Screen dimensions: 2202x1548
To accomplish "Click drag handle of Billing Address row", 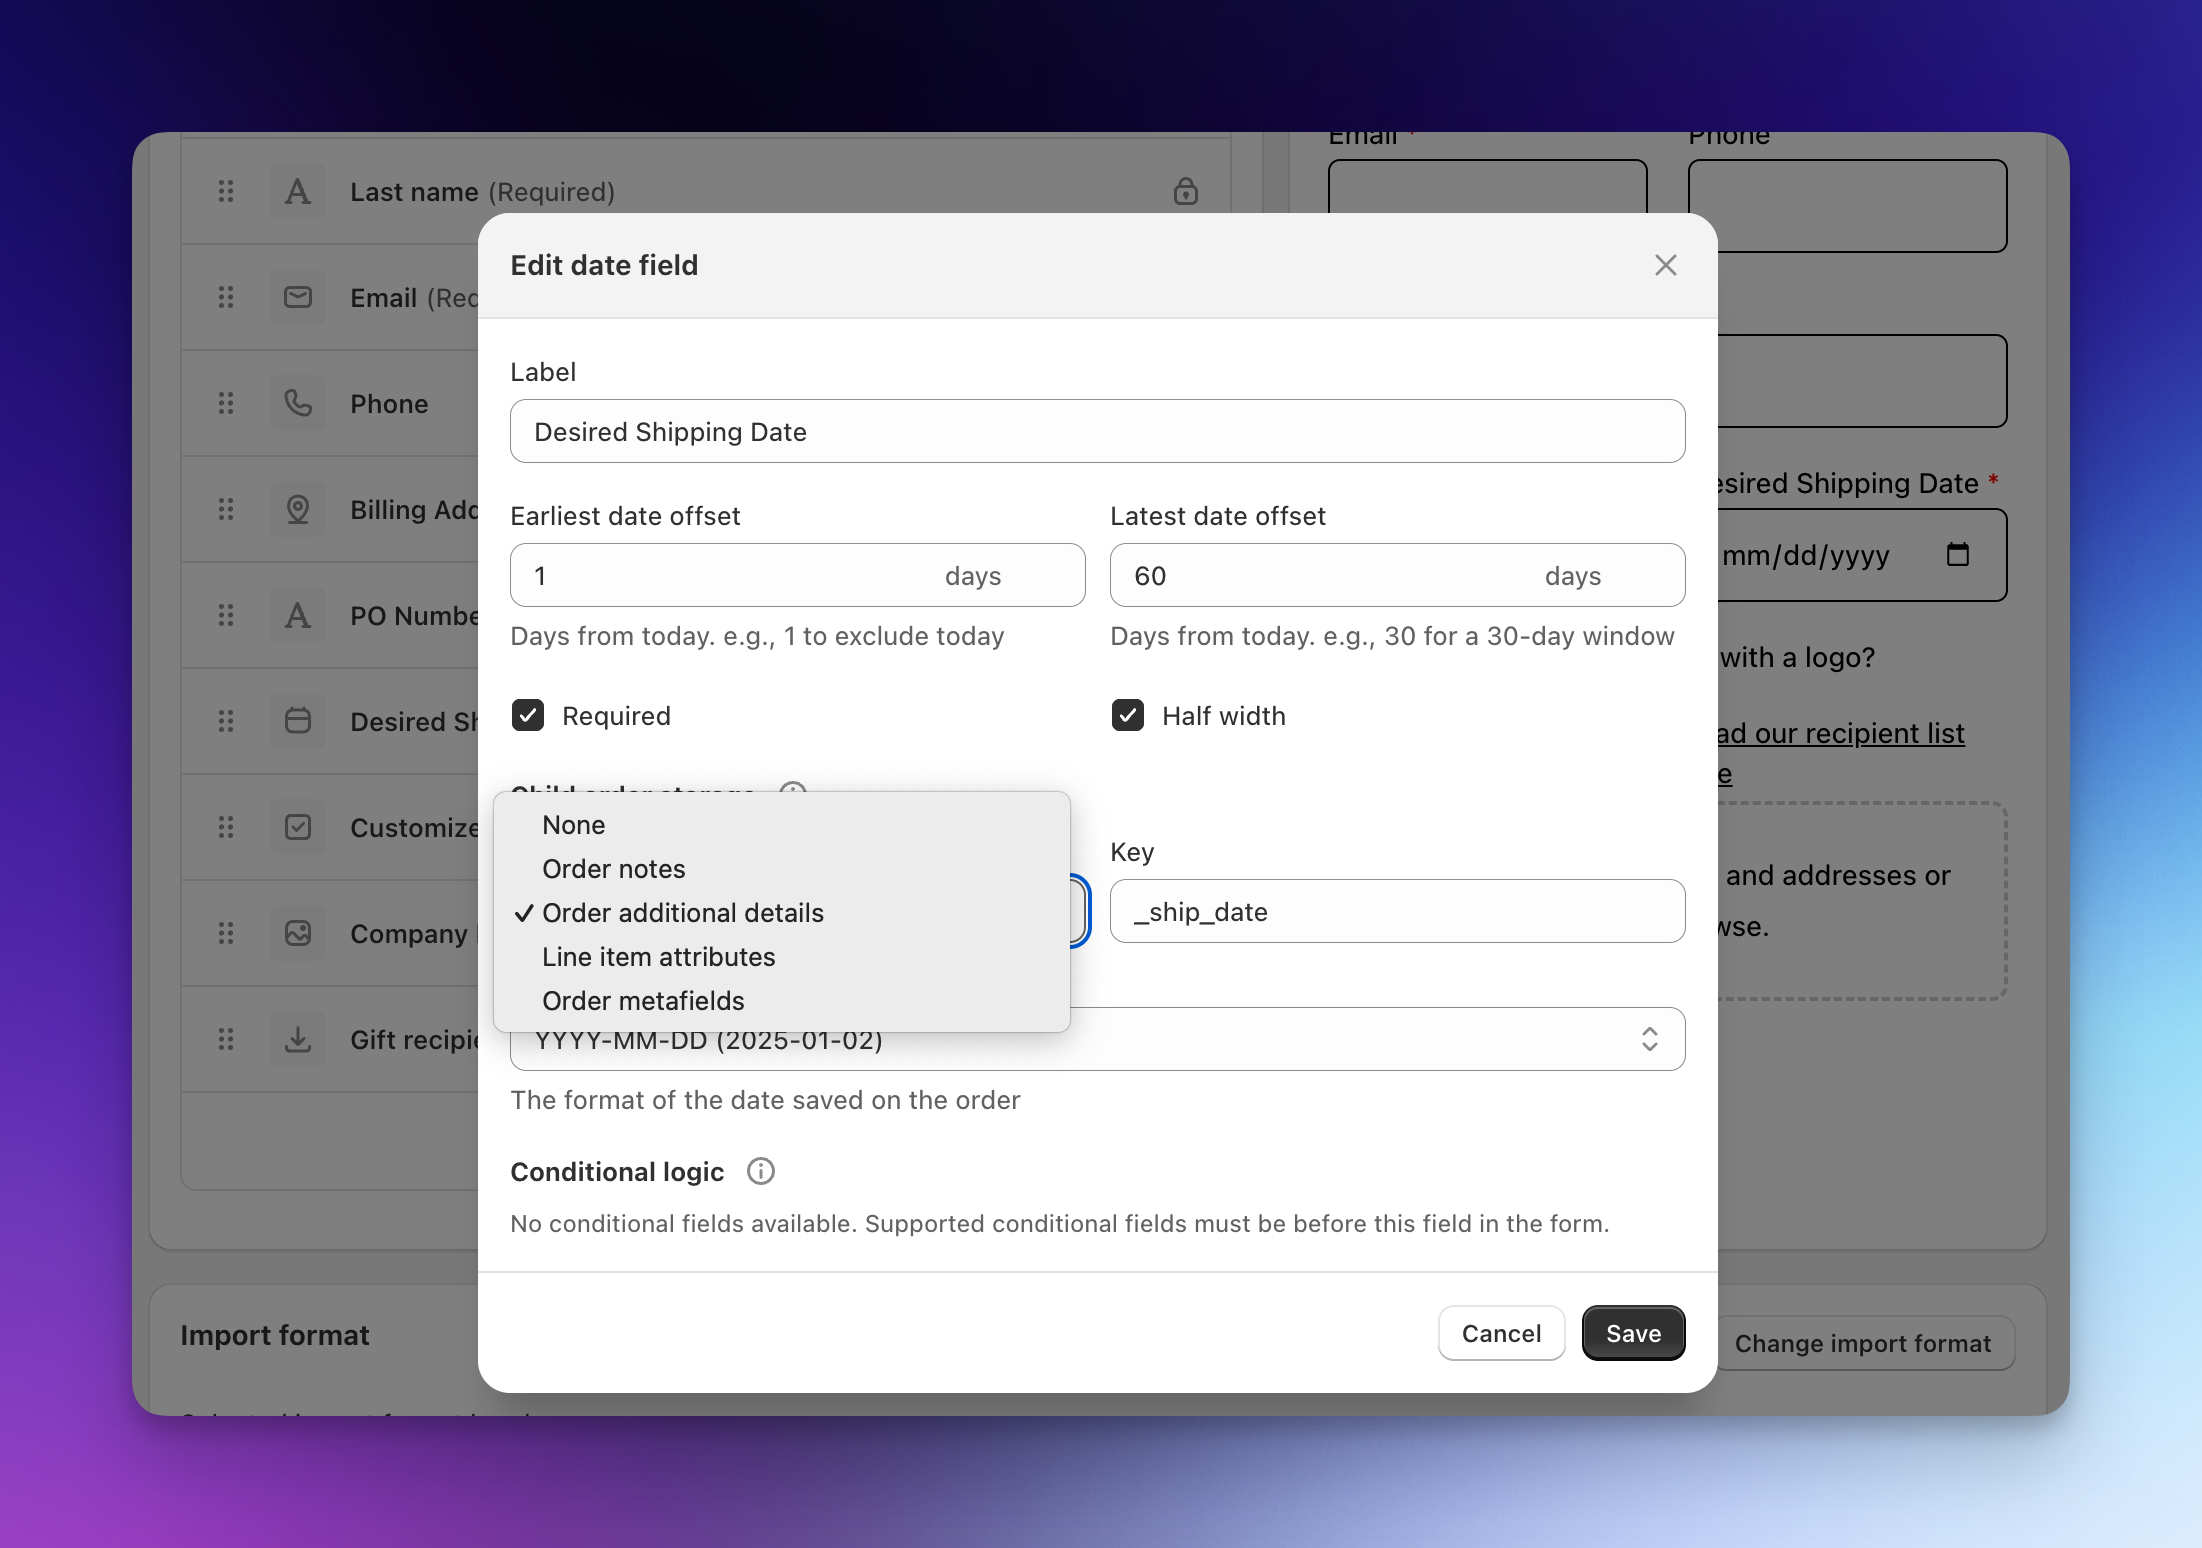I will tap(226, 509).
